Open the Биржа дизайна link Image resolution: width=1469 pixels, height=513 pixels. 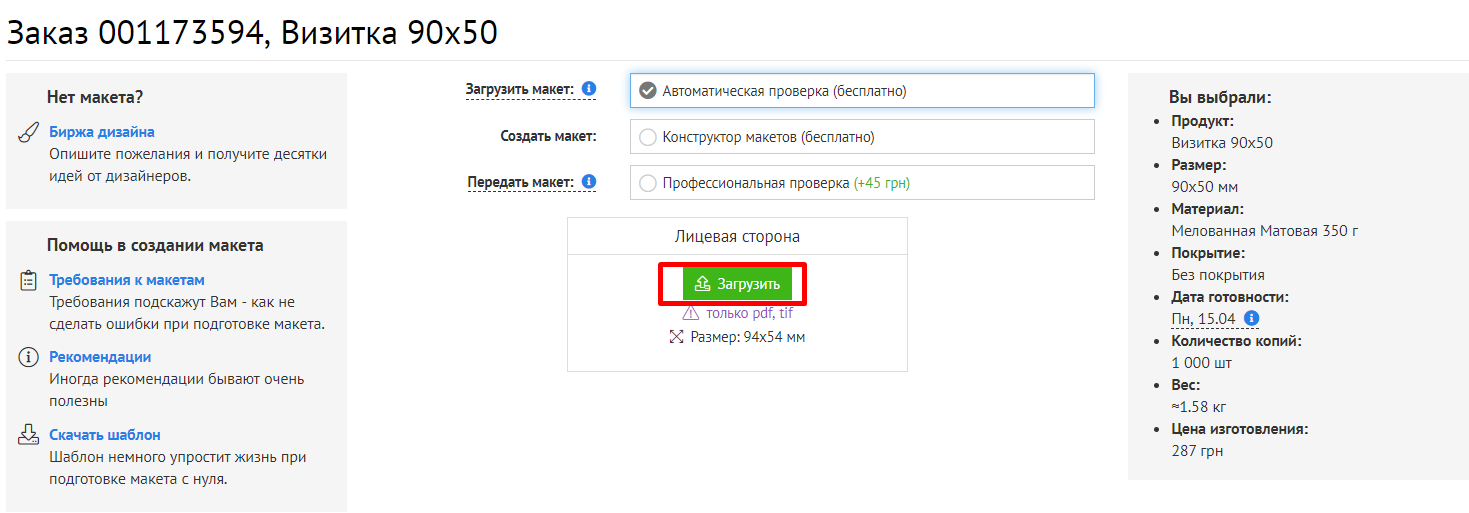click(x=102, y=132)
